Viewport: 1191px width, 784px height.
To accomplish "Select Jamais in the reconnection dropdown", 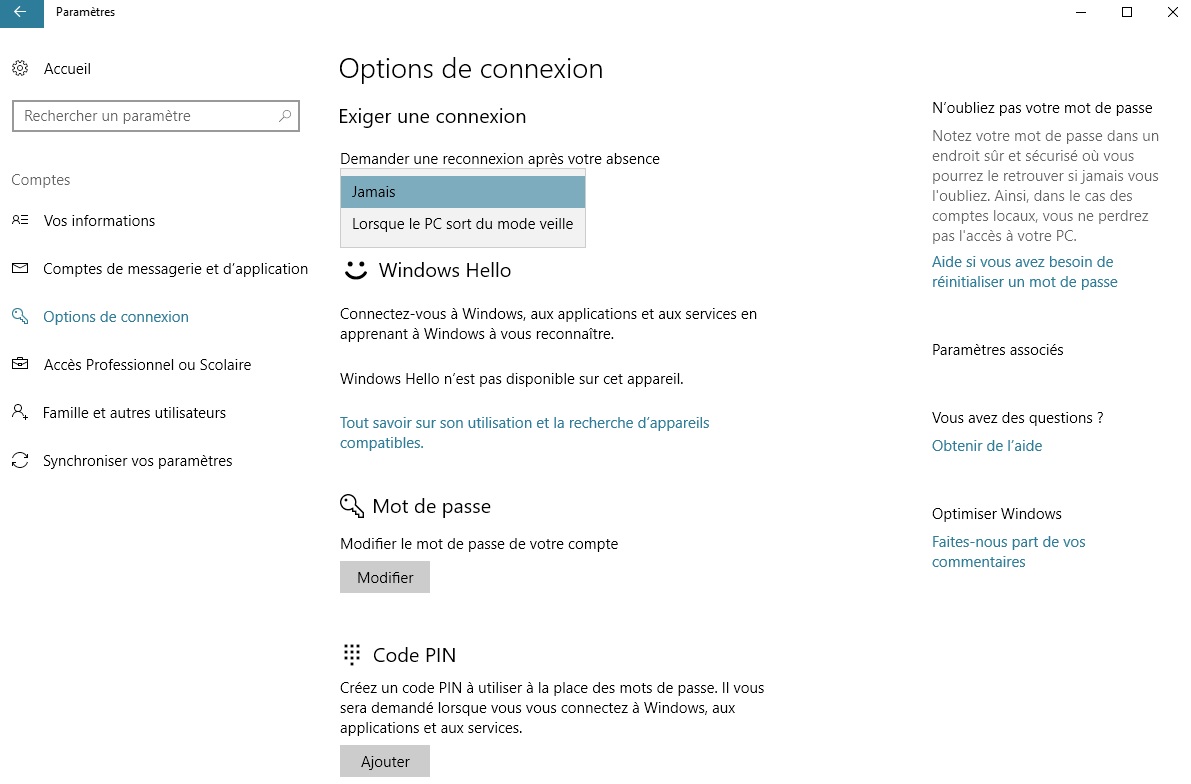I will (x=462, y=192).
